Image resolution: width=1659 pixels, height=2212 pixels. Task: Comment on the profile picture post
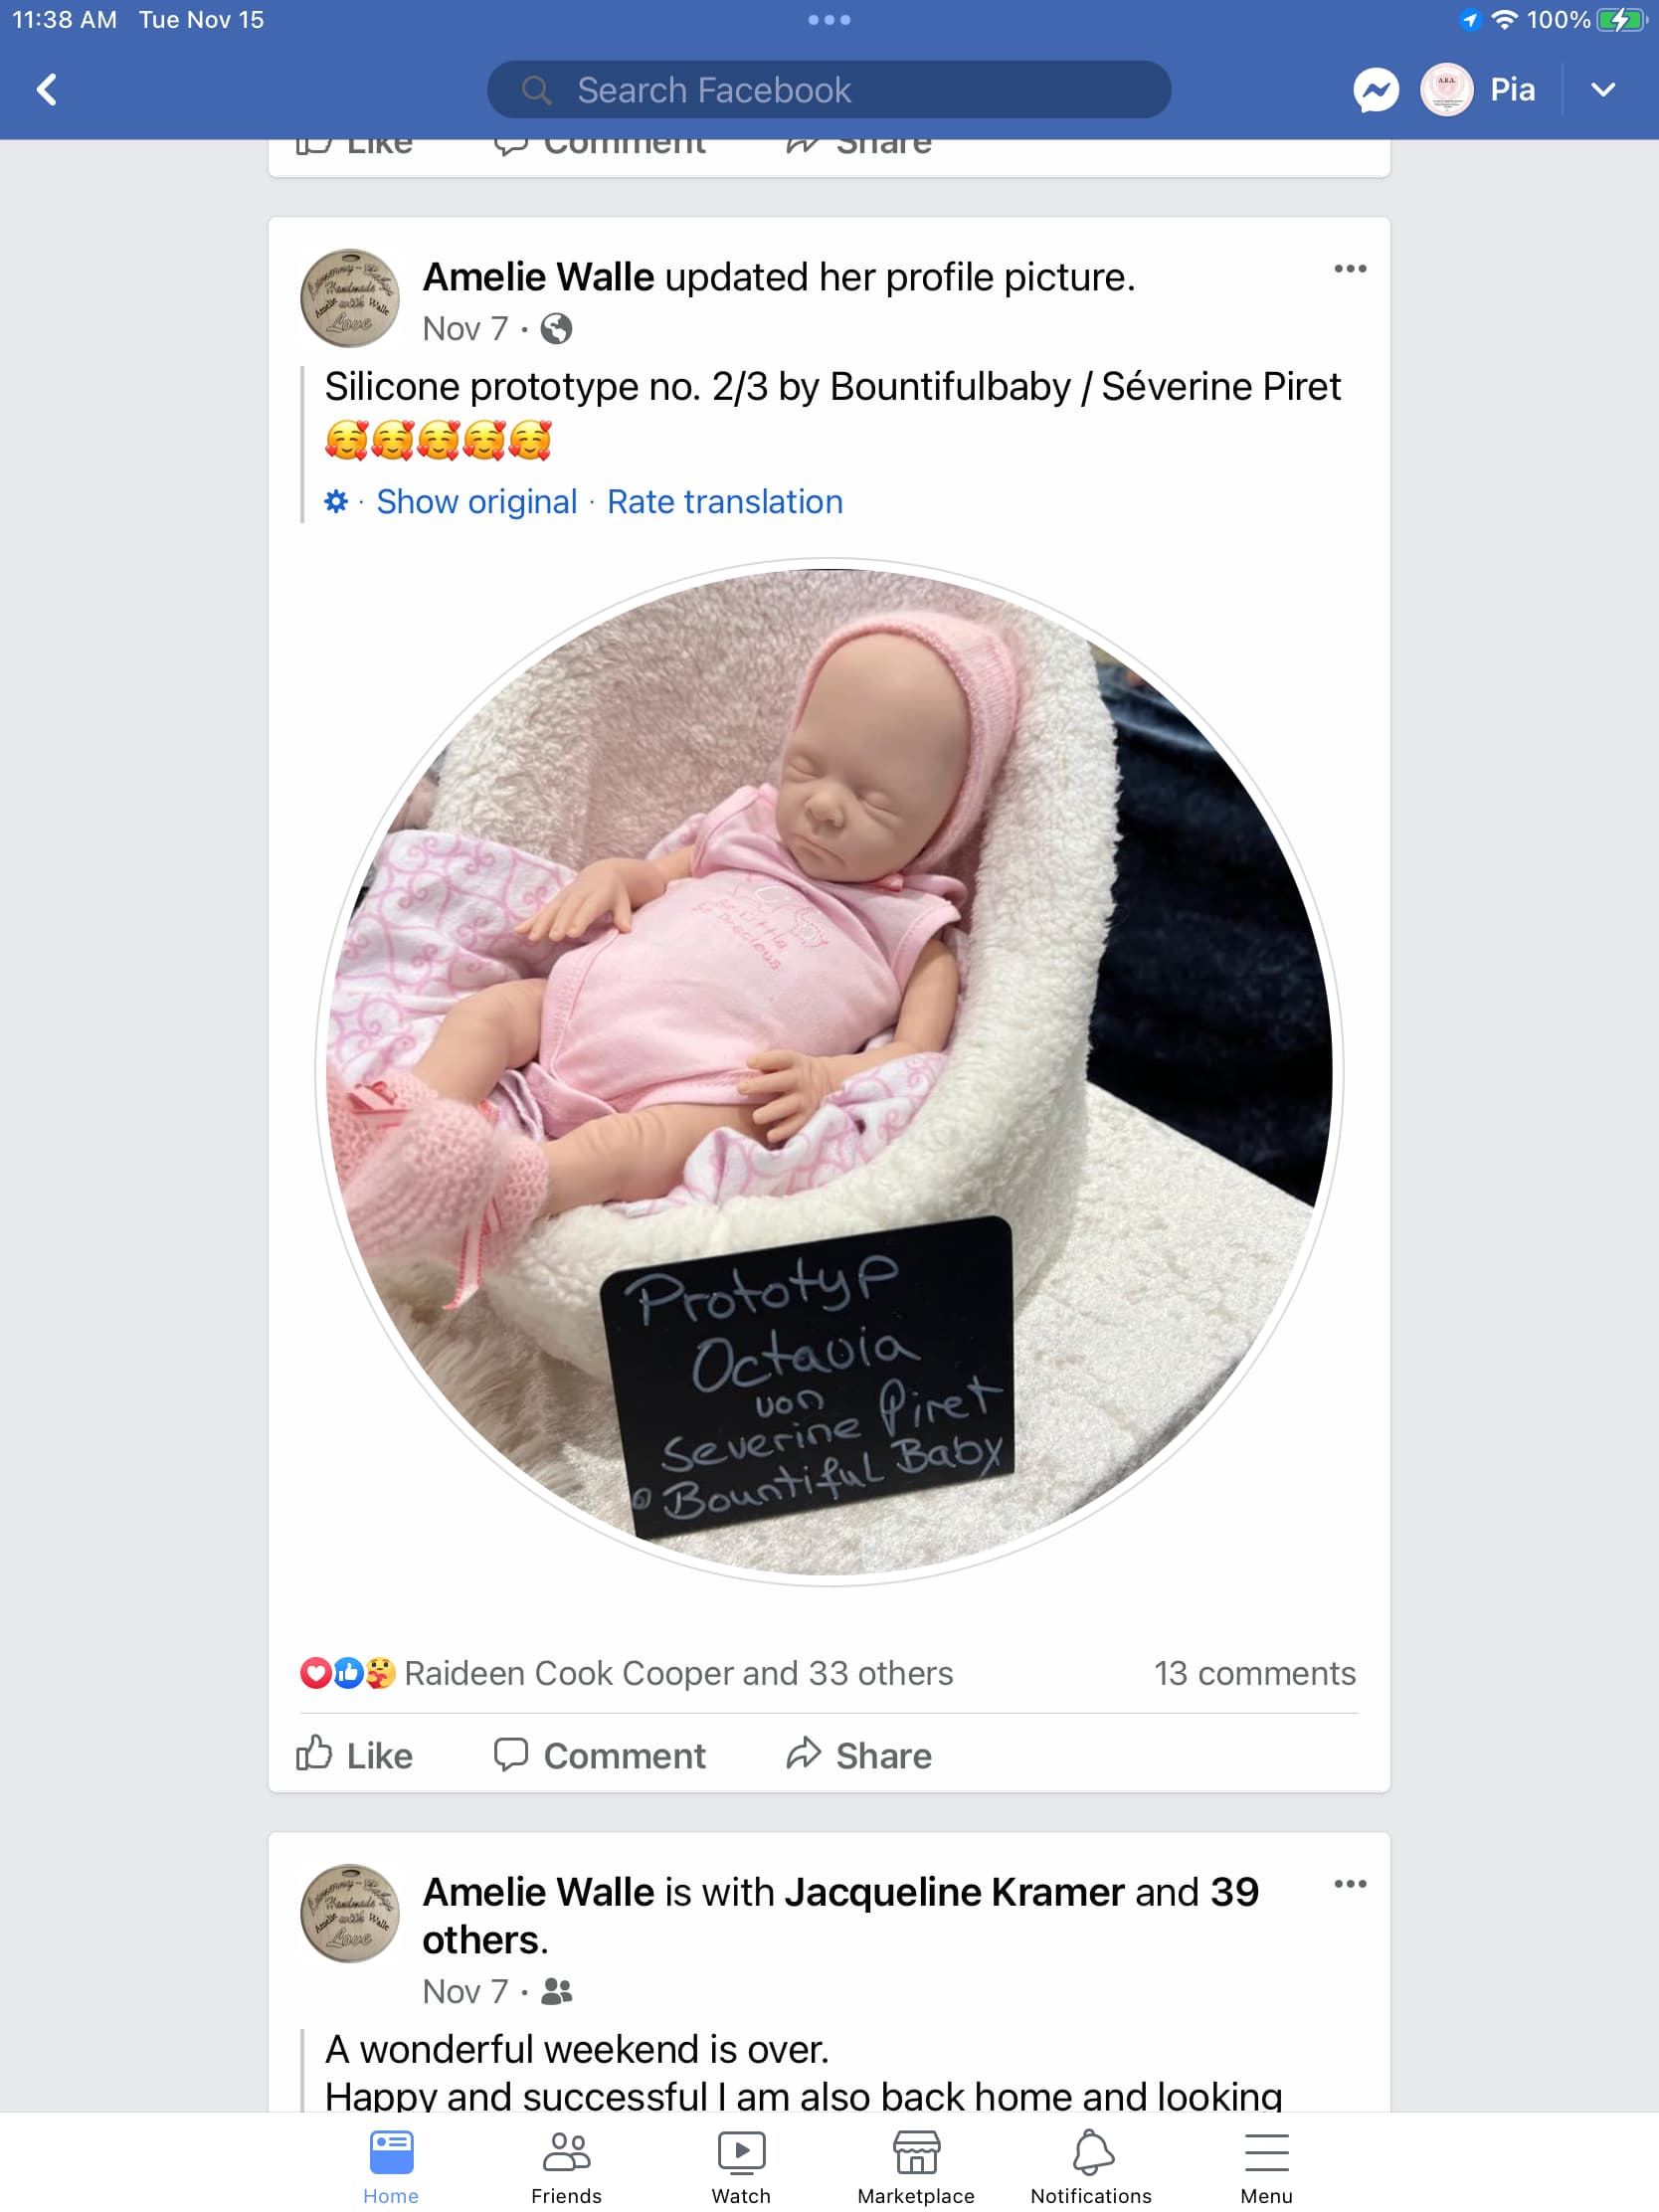(600, 1755)
